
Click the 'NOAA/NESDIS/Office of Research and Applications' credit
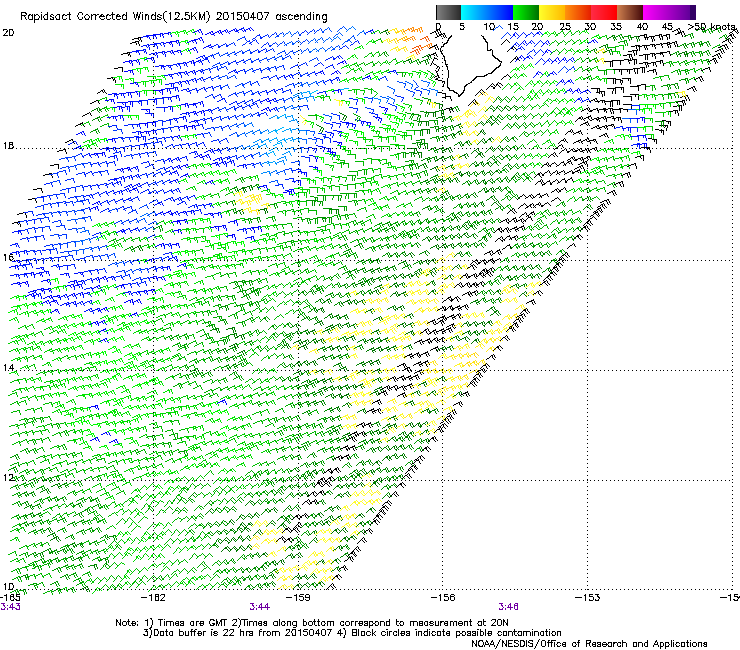click(589, 644)
